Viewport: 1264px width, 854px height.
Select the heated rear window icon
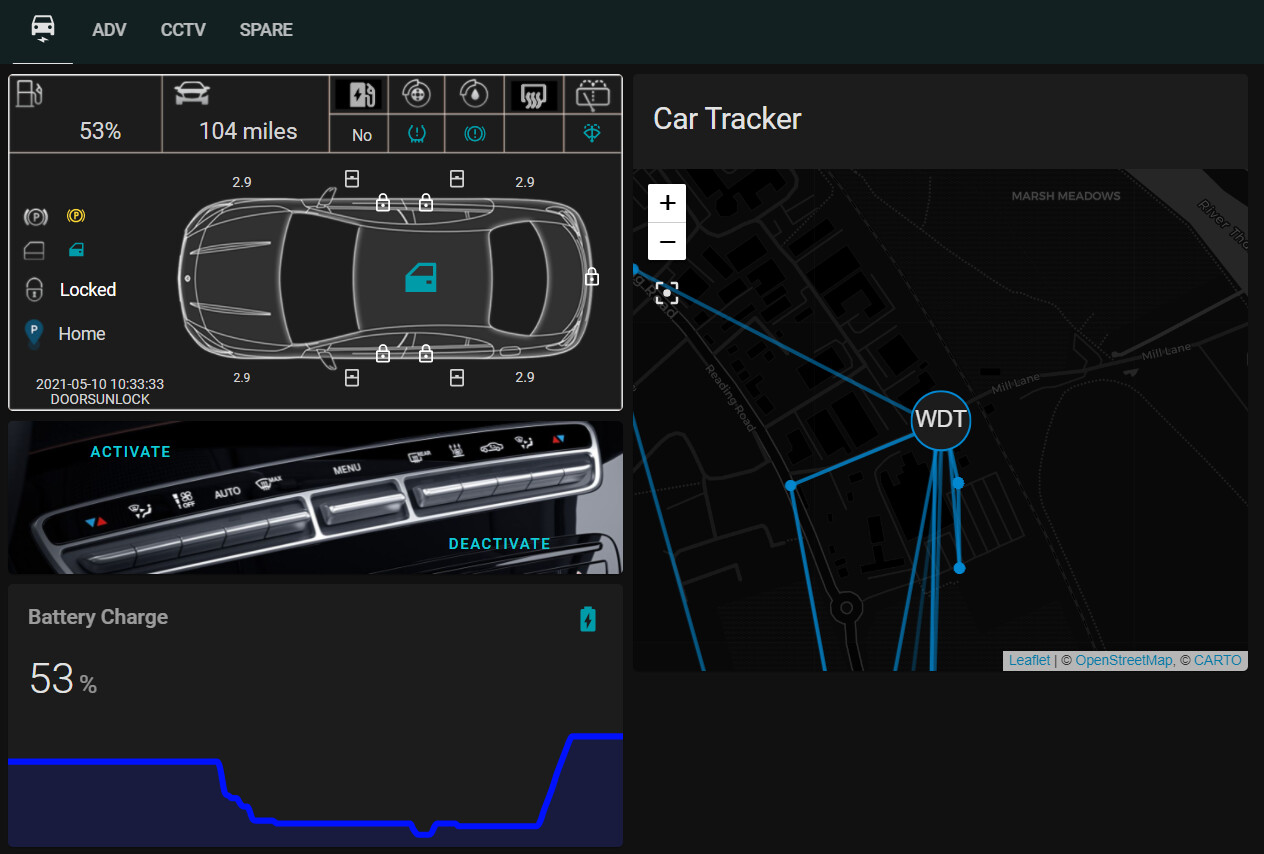[534, 95]
